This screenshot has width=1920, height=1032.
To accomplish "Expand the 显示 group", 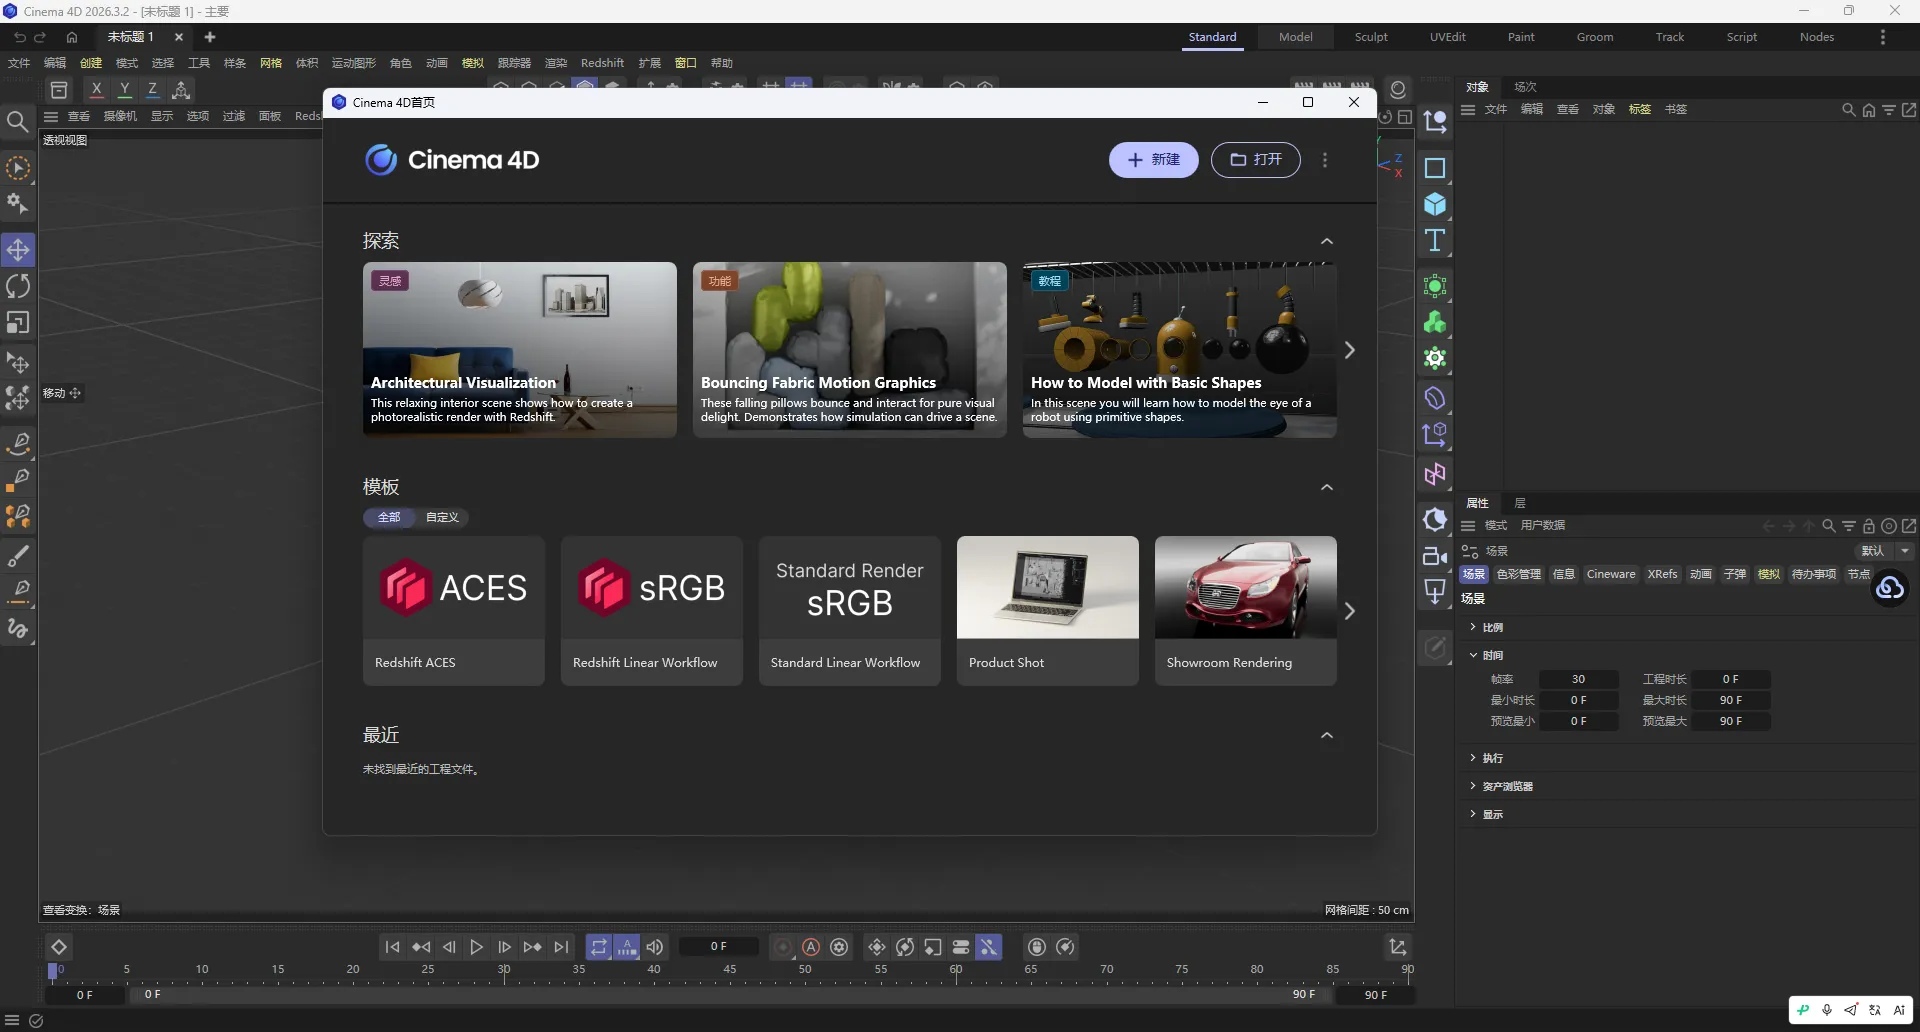I will coord(1473,814).
